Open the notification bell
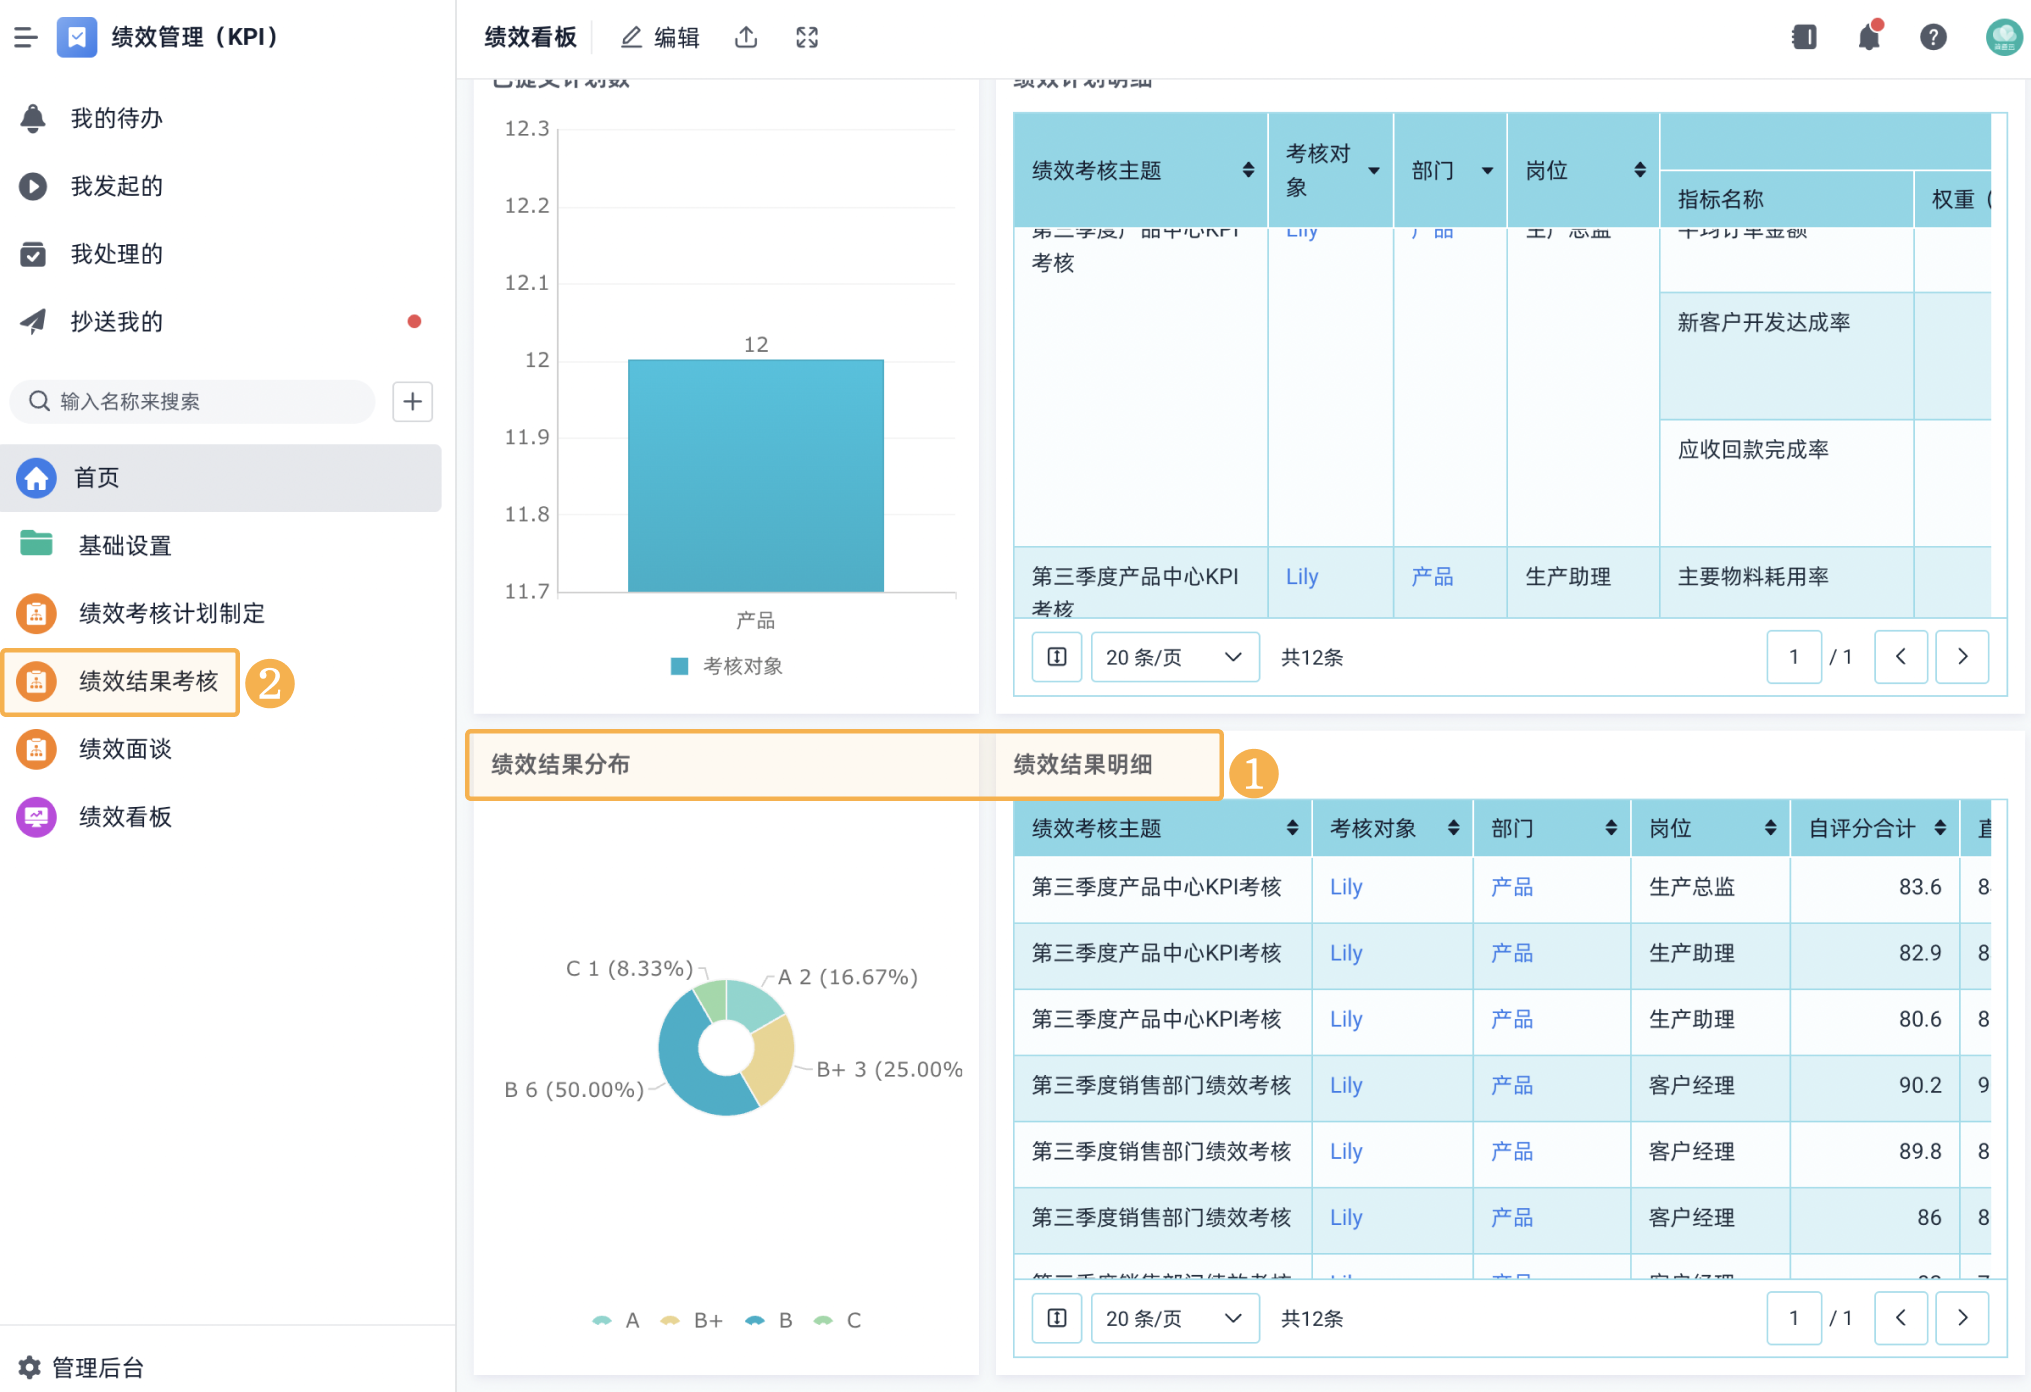Image resolution: width=2031 pixels, height=1392 pixels. coord(1868,38)
